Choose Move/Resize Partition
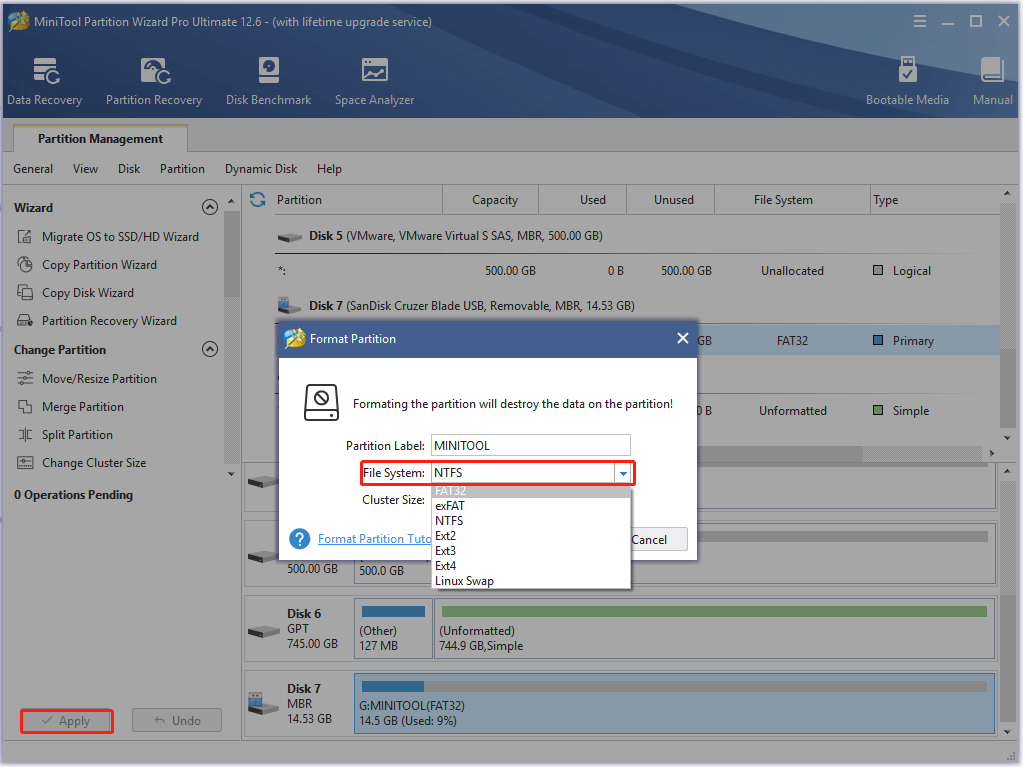The height and width of the screenshot is (768, 1025). tap(99, 378)
